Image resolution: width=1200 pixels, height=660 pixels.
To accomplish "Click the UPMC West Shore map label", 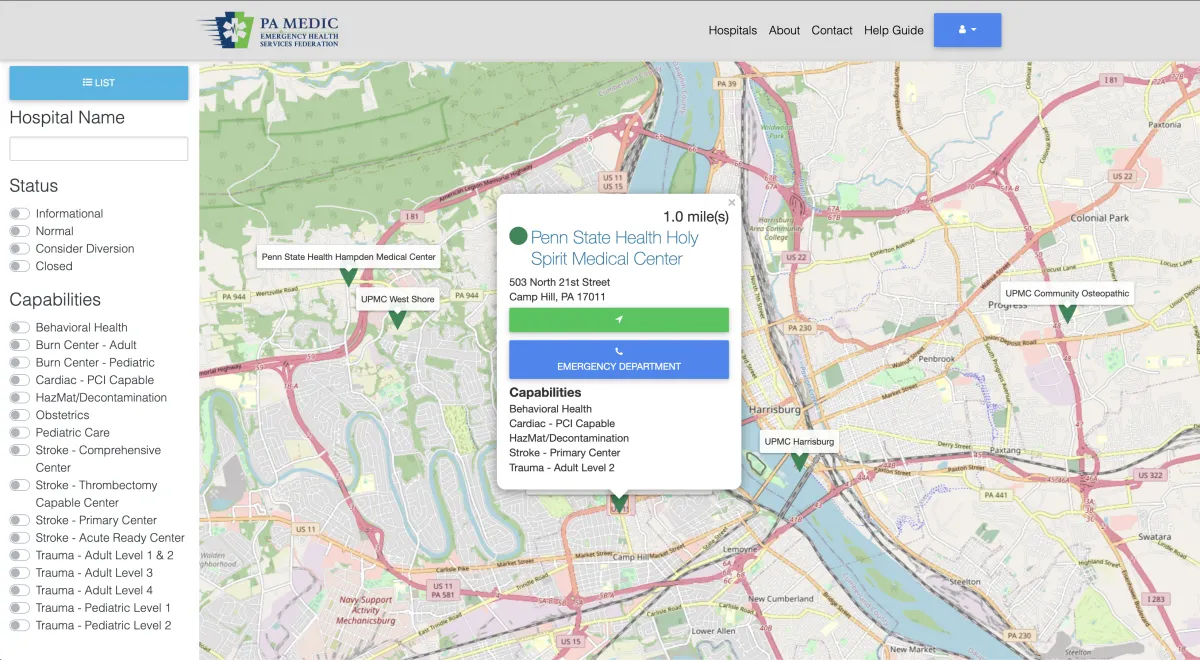I will [398, 299].
